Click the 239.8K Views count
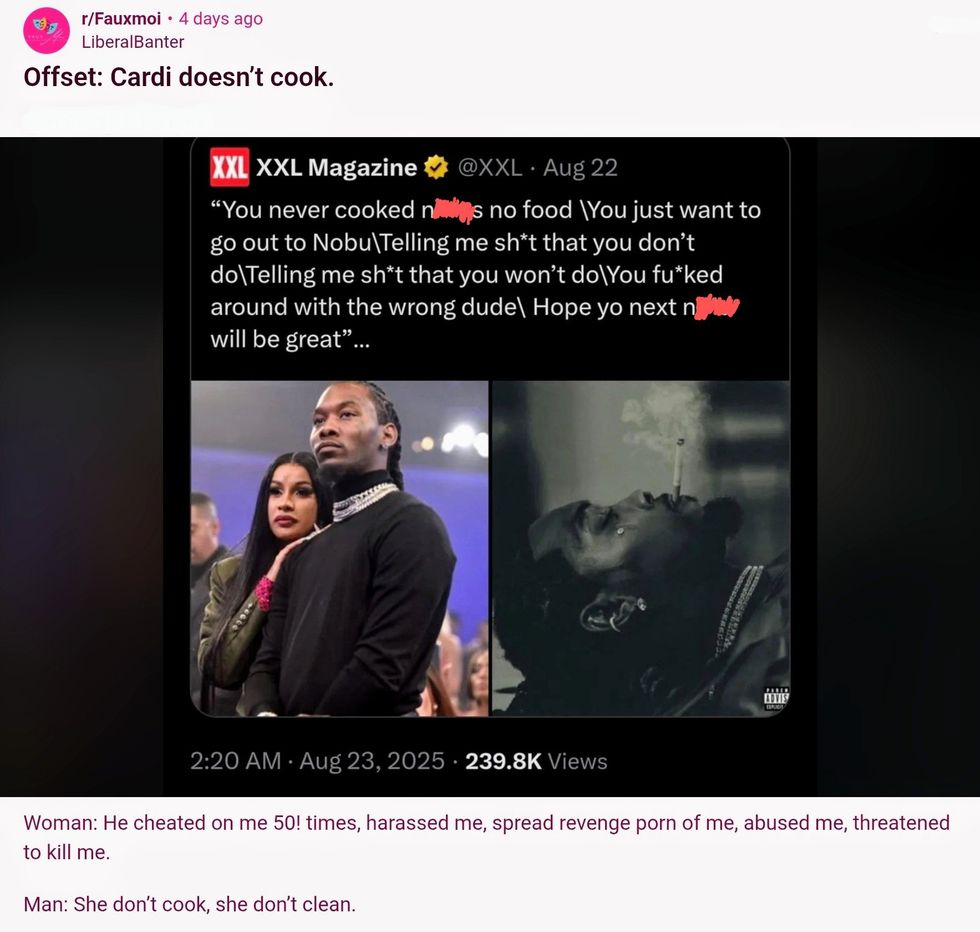 click(536, 761)
